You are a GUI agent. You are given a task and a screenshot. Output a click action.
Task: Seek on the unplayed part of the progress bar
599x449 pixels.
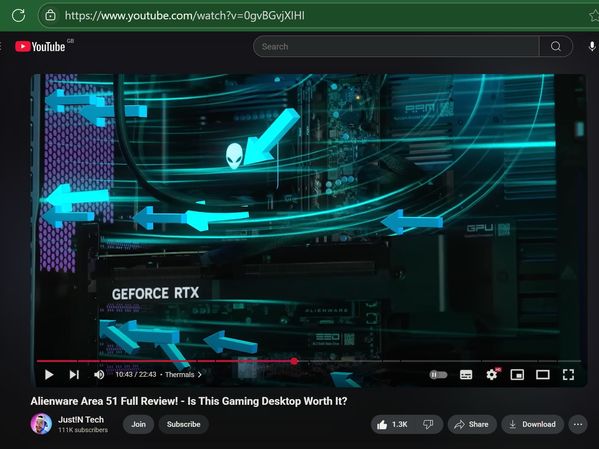tap(439, 361)
